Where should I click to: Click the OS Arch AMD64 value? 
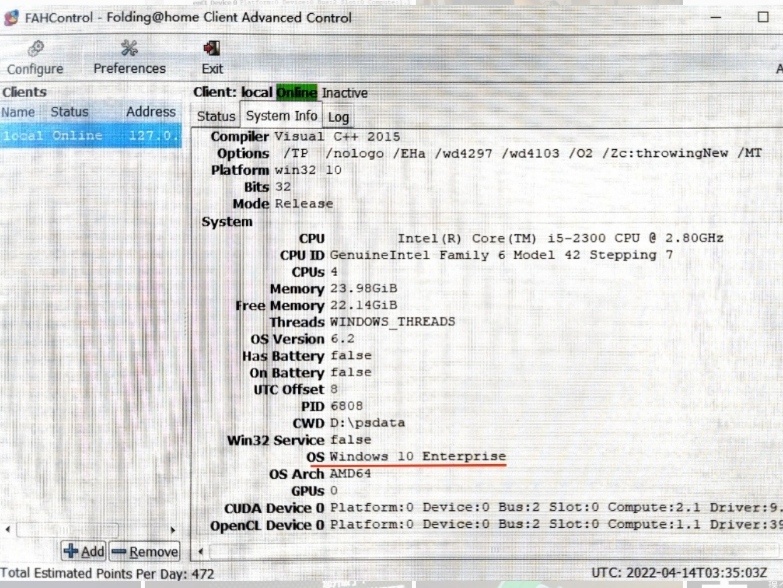pyautogui.click(x=350, y=474)
